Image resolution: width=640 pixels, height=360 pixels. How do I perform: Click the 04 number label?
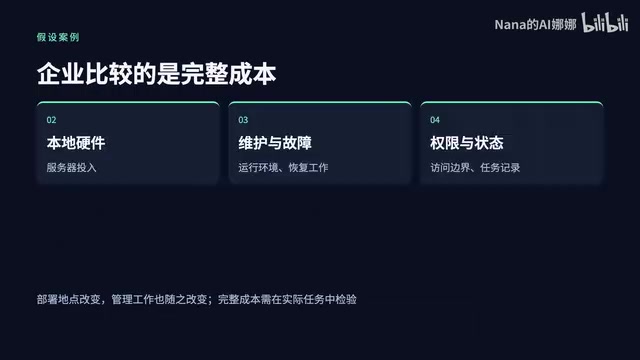(x=435, y=120)
